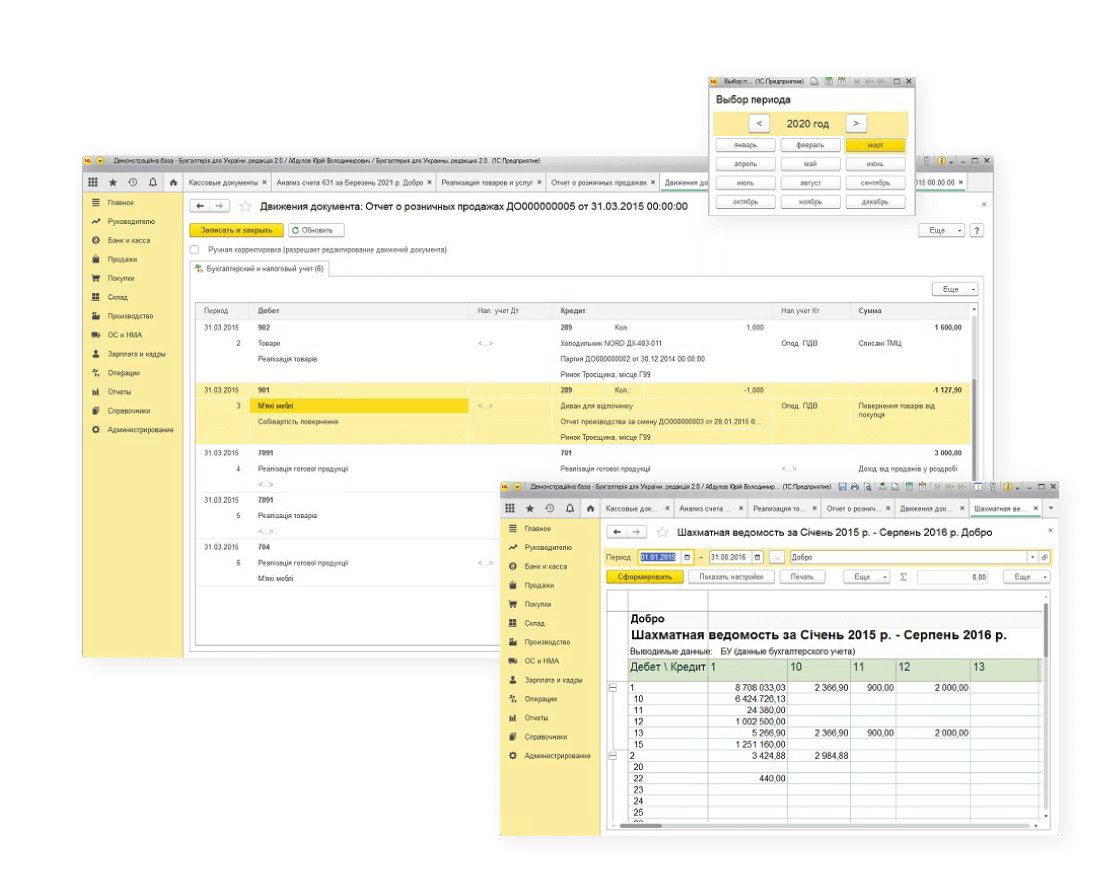Click the save diskette icon in front titlebar
1113x873 pixels.
(843, 487)
